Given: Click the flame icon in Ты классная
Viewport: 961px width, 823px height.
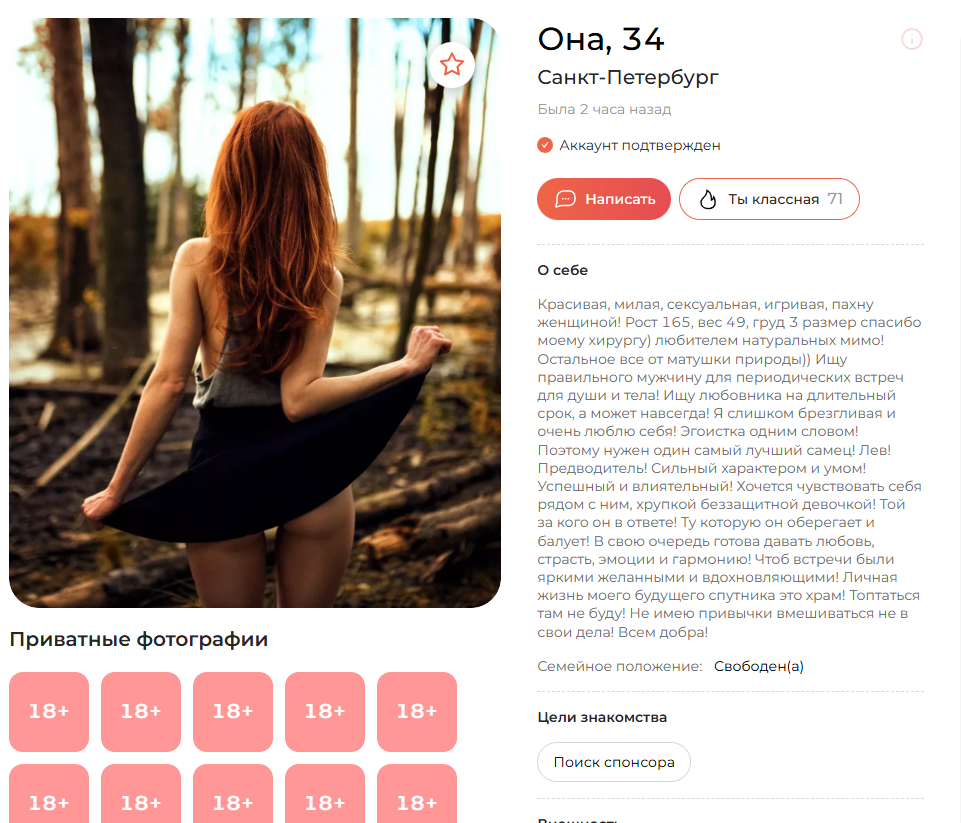Looking at the screenshot, I should [x=708, y=199].
